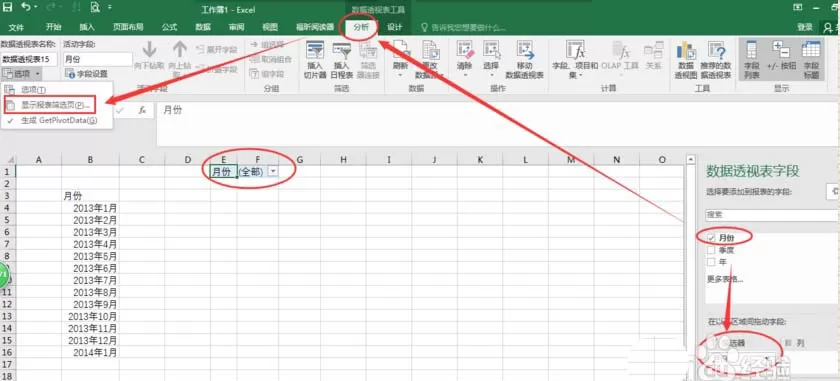Click Field Settings (字段设置) button
Image resolution: width=840 pixels, height=381 pixels.
(x=86, y=73)
